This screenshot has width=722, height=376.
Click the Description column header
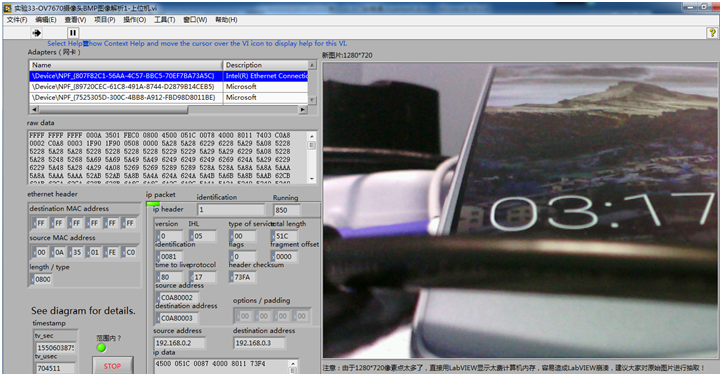(266, 65)
